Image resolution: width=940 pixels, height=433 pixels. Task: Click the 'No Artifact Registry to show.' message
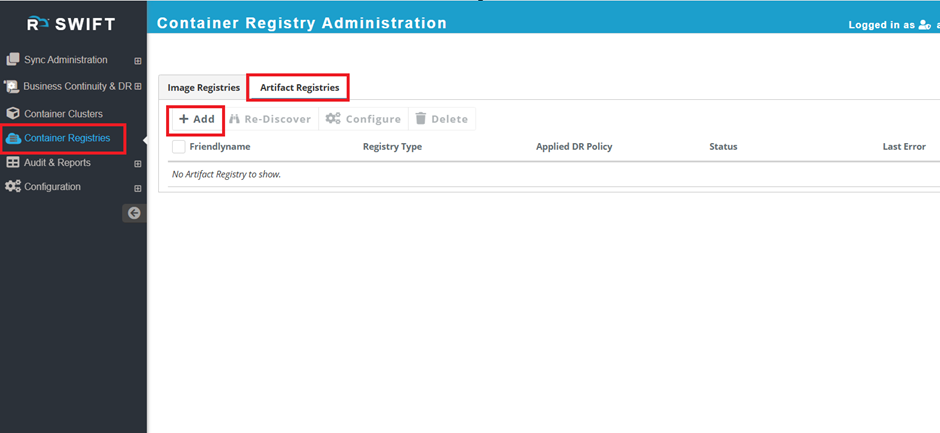(x=227, y=175)
